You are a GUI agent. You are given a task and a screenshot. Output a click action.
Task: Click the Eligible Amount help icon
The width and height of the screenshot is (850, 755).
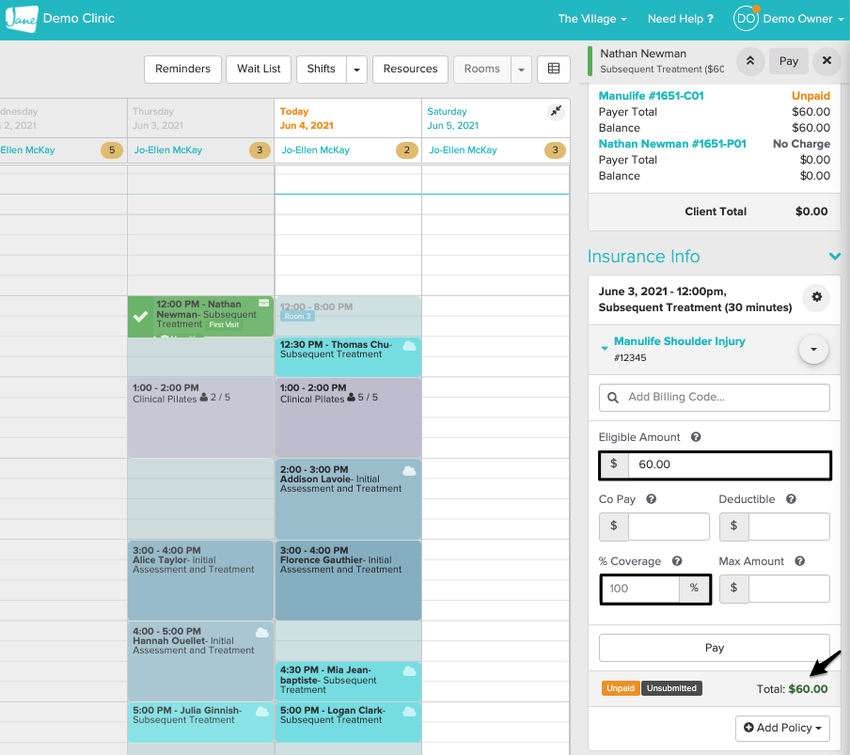(696, 437)
